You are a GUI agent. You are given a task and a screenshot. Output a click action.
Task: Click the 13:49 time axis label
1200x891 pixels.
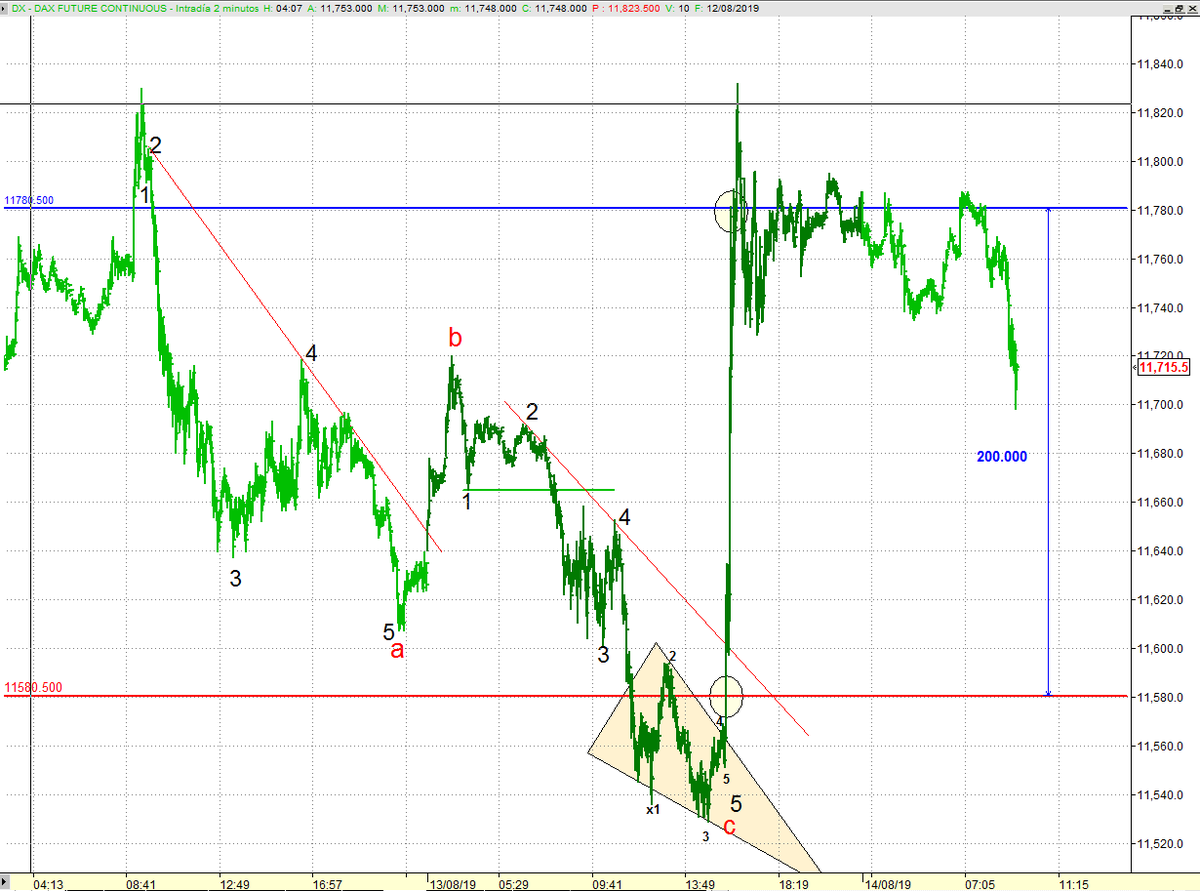701,884
